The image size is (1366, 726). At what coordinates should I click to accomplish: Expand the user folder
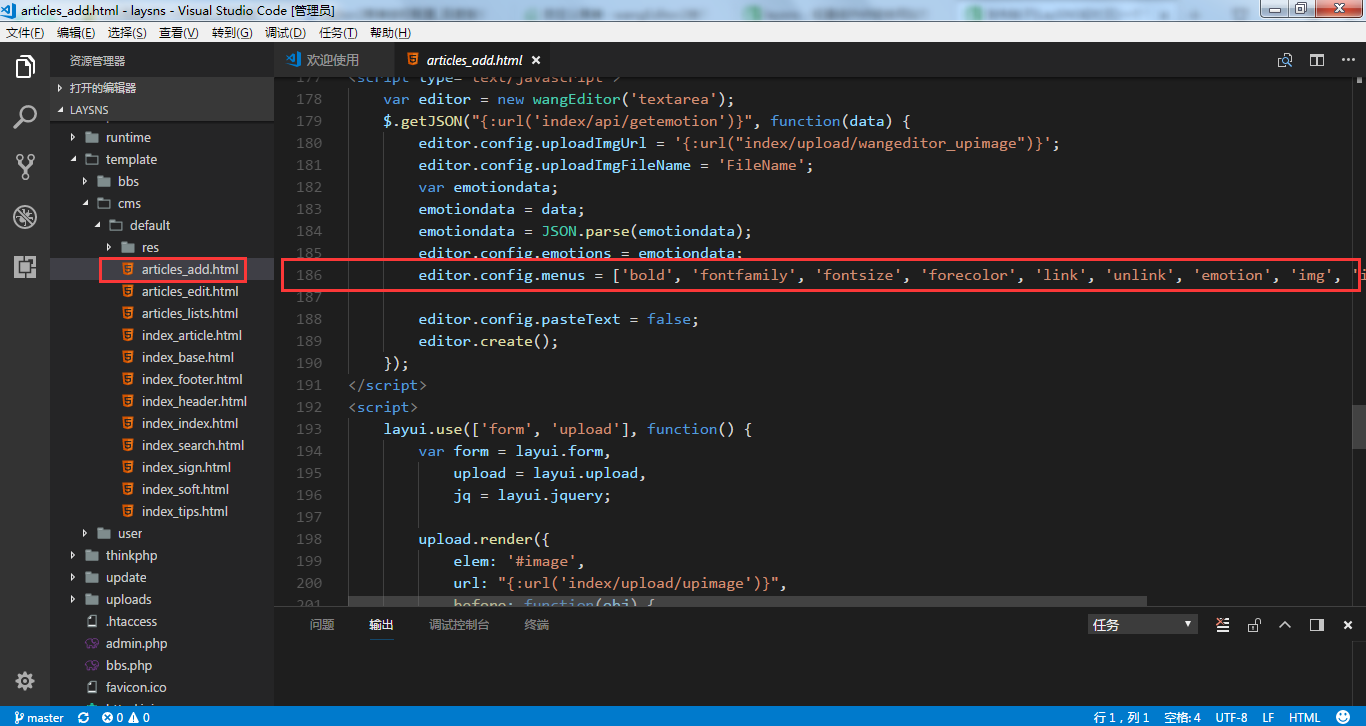tap(130, 534)
